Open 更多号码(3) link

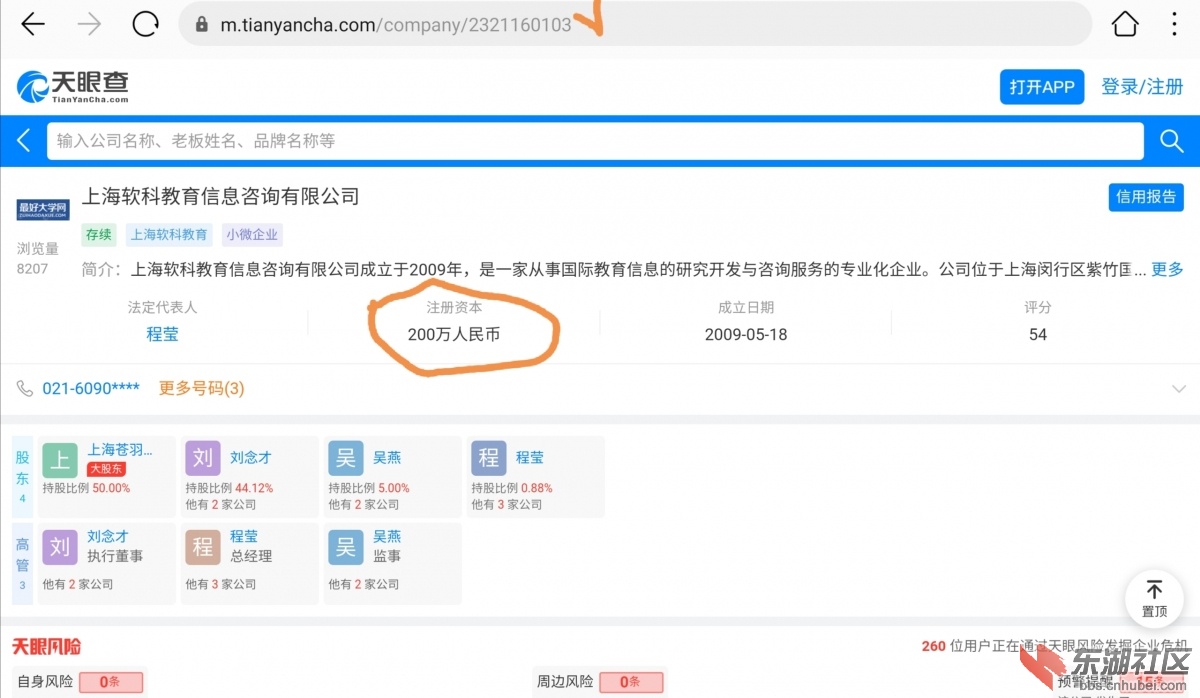click(x=201, y=388)
